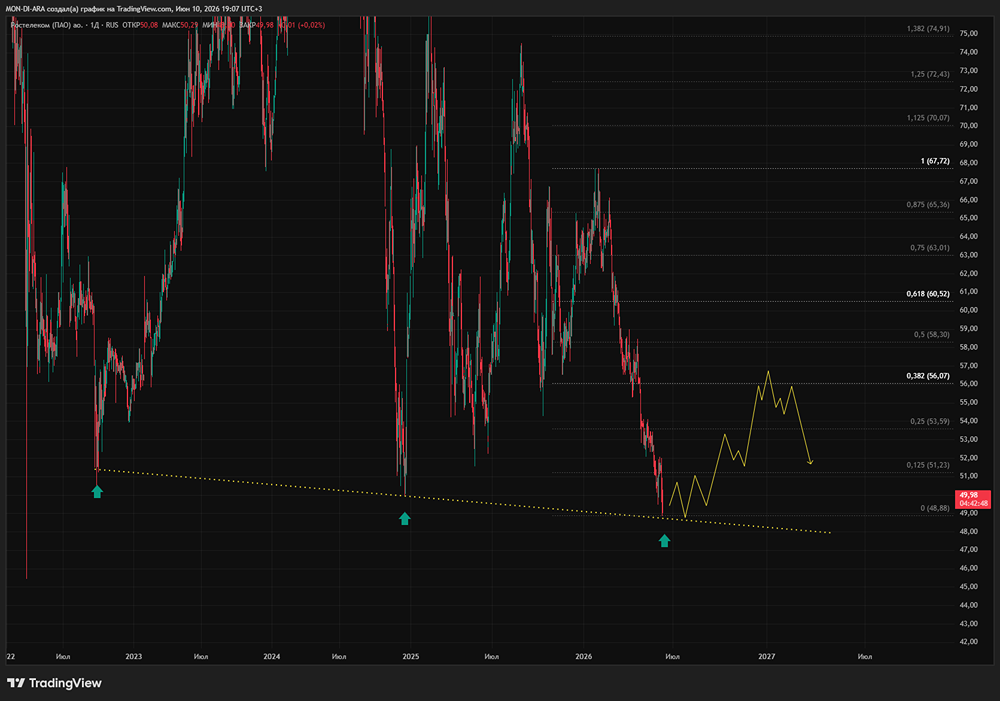Click the '70,00' price axis label
Image resolution: width=1000 pixels, height=701 pixels.
point(968,126)
